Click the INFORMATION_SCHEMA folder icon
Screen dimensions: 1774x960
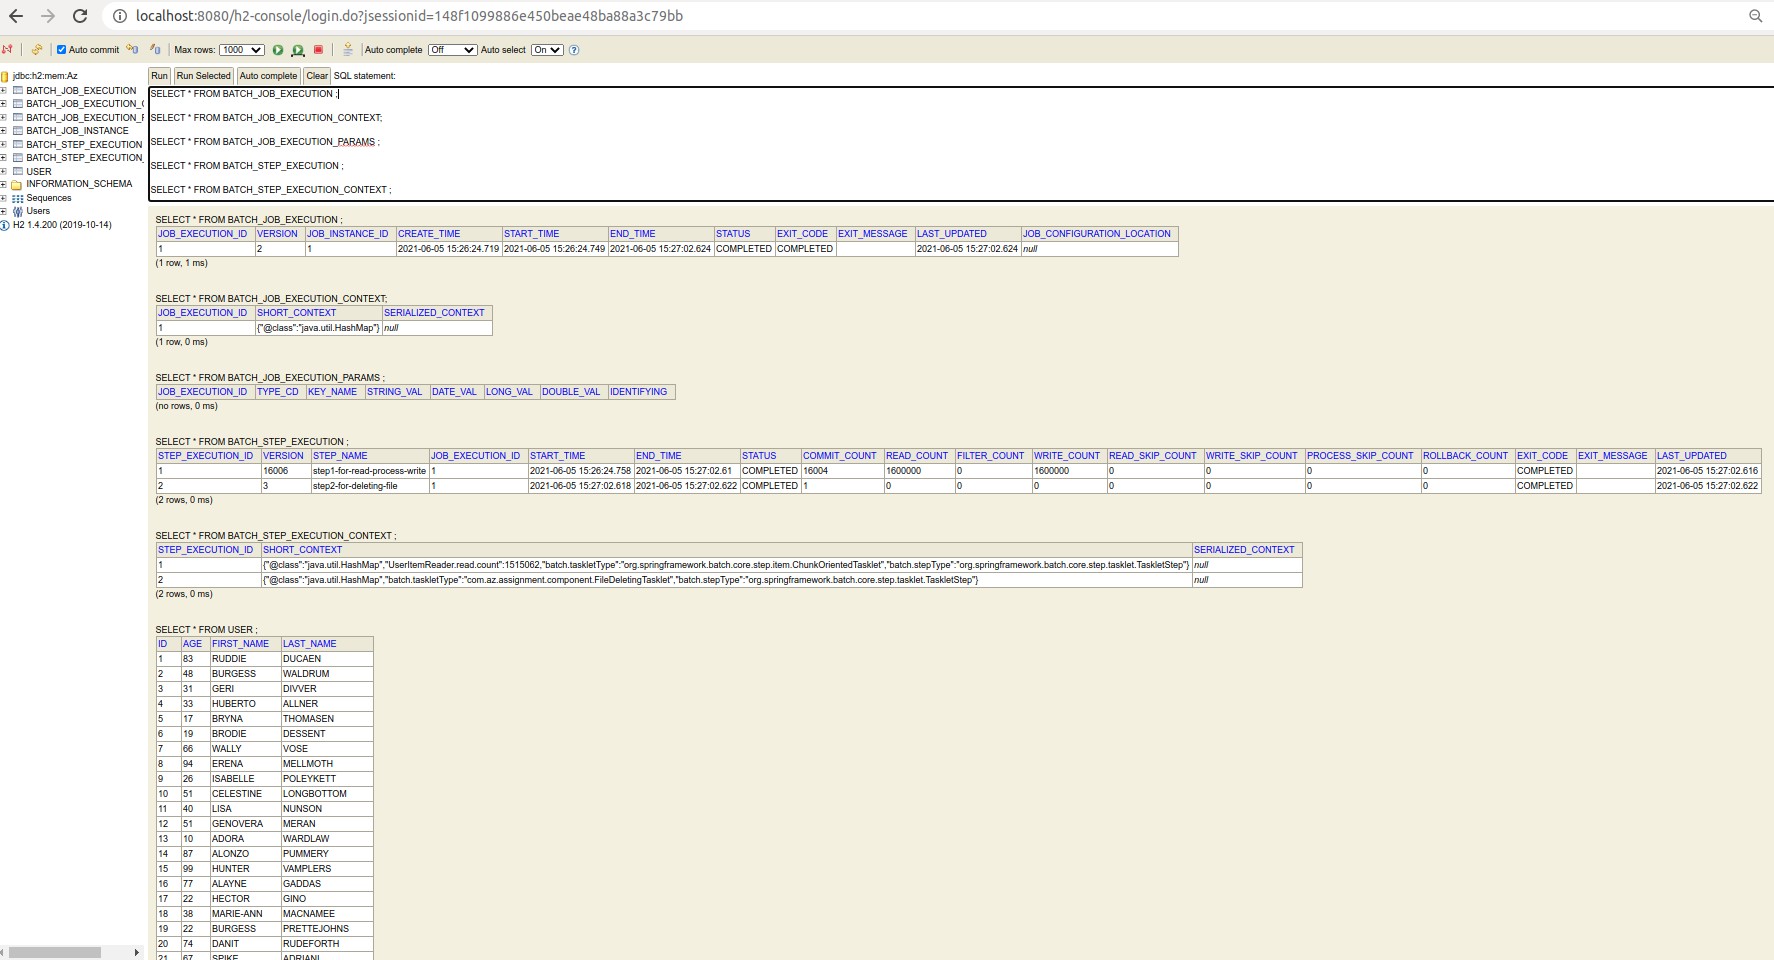coord(17,184)
